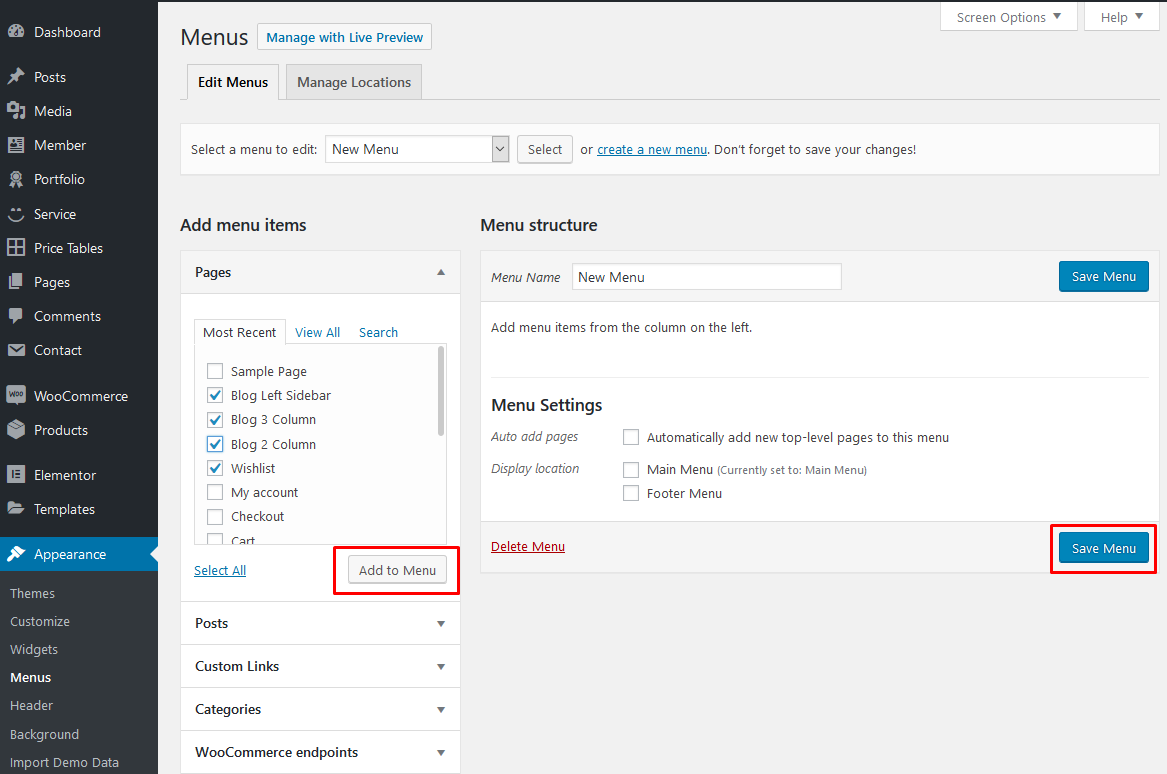
Task: Enable Footer Menu display location
Action: (x=631, y=493)
